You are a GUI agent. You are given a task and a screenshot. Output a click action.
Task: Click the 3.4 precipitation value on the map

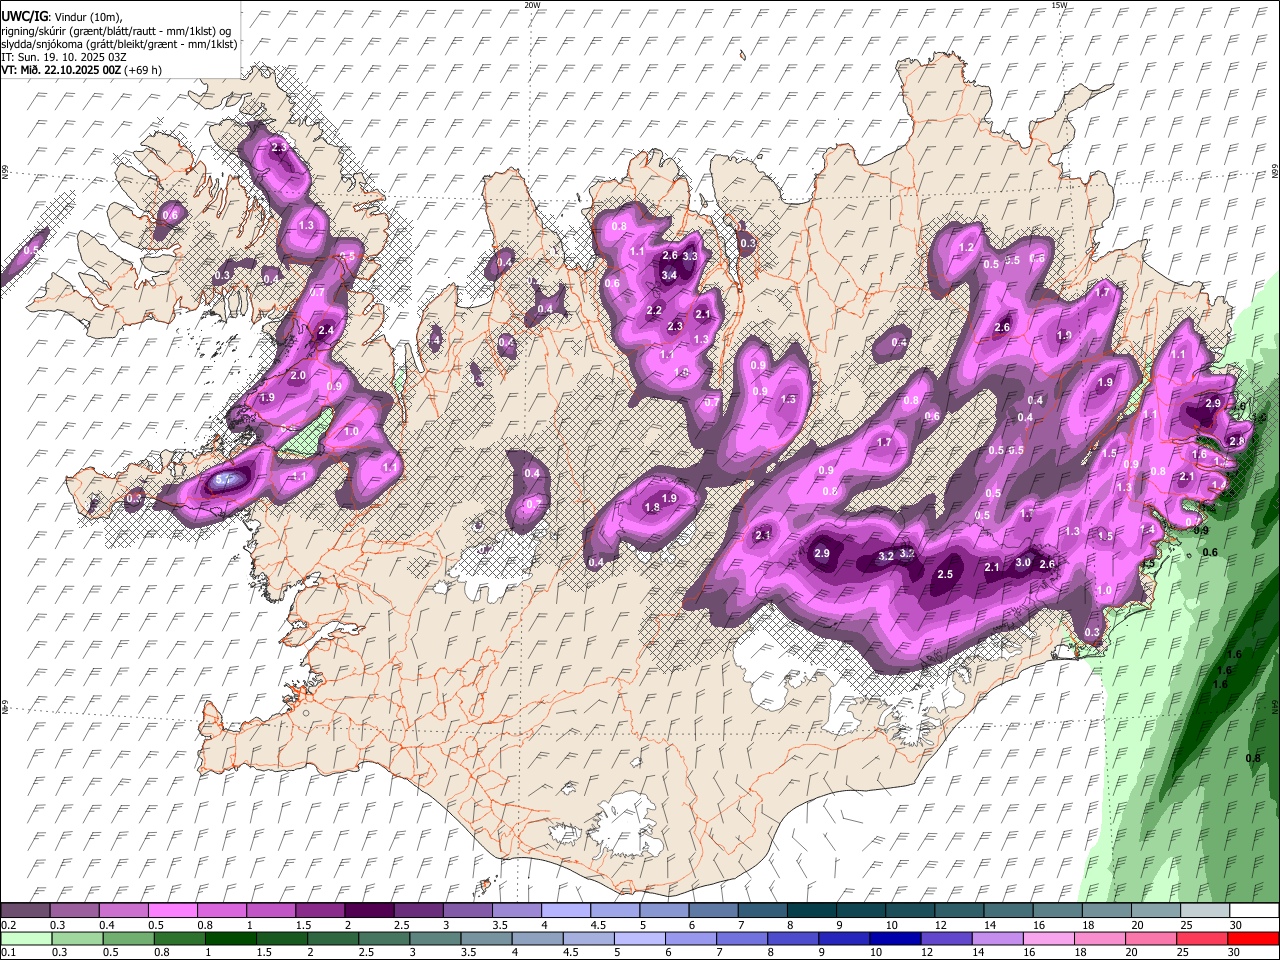[x=669, y=275]
